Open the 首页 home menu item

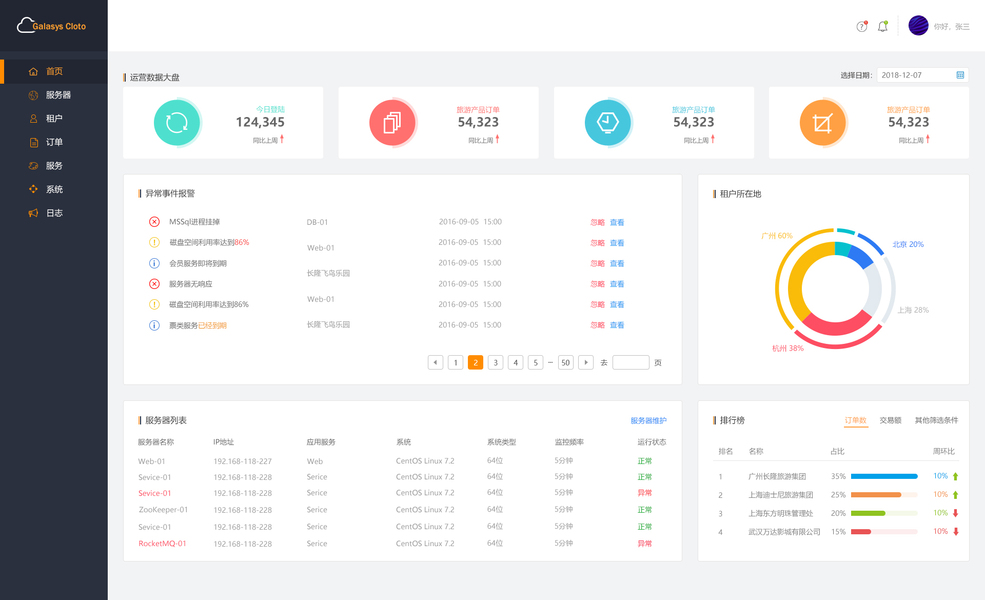tap(53, 71)
